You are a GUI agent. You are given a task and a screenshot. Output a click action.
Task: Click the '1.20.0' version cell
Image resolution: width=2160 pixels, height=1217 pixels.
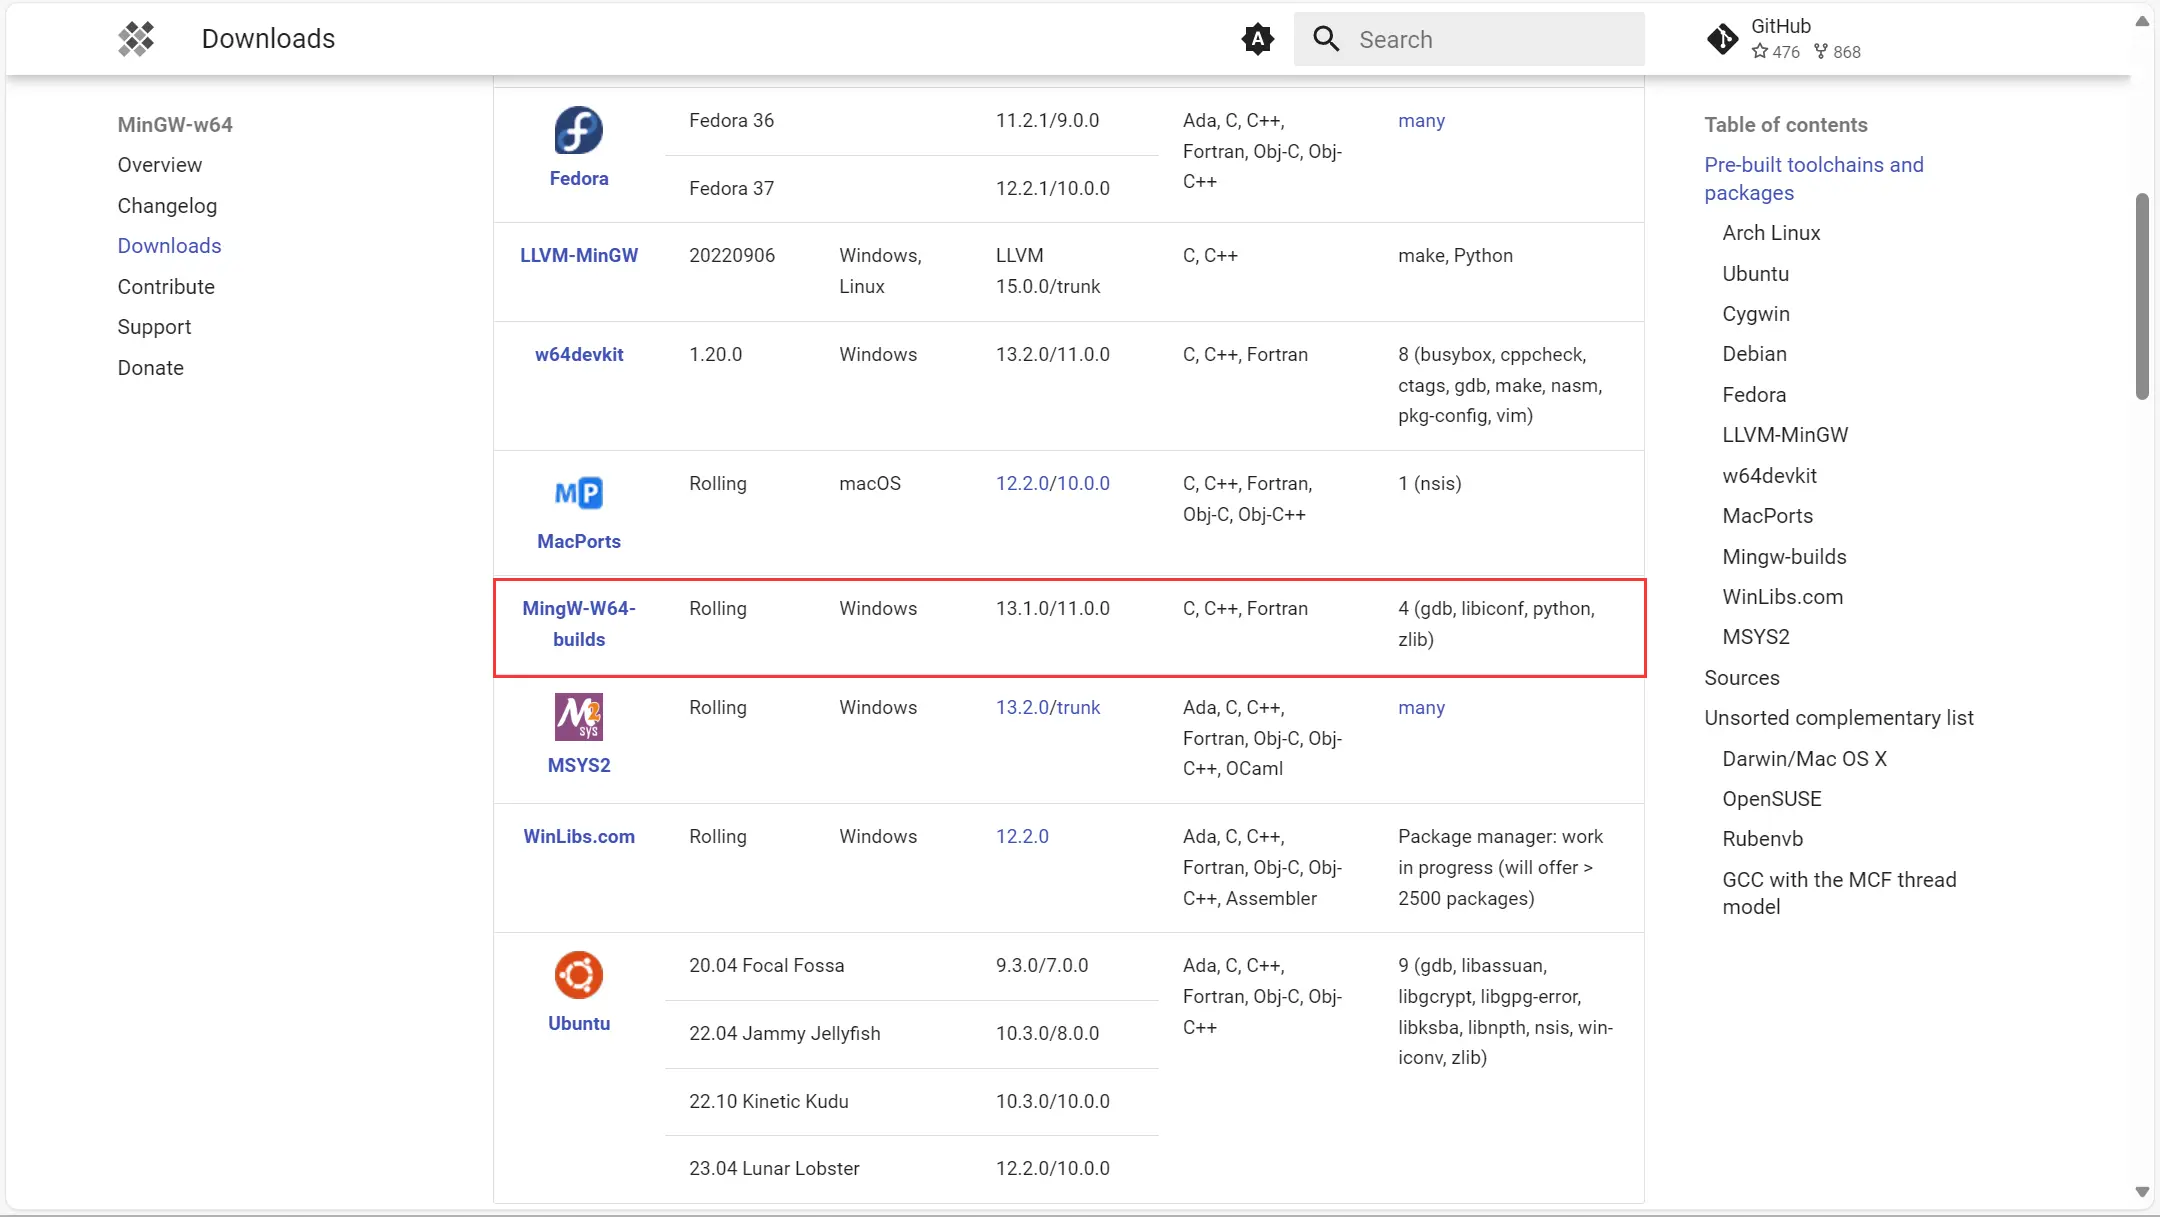tap(715, 354)
